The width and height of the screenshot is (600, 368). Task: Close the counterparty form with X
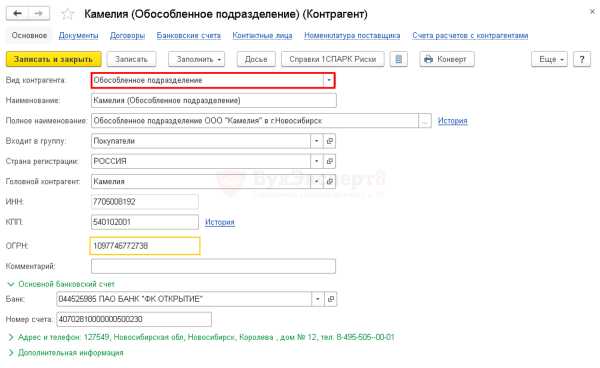click(592, 12)
